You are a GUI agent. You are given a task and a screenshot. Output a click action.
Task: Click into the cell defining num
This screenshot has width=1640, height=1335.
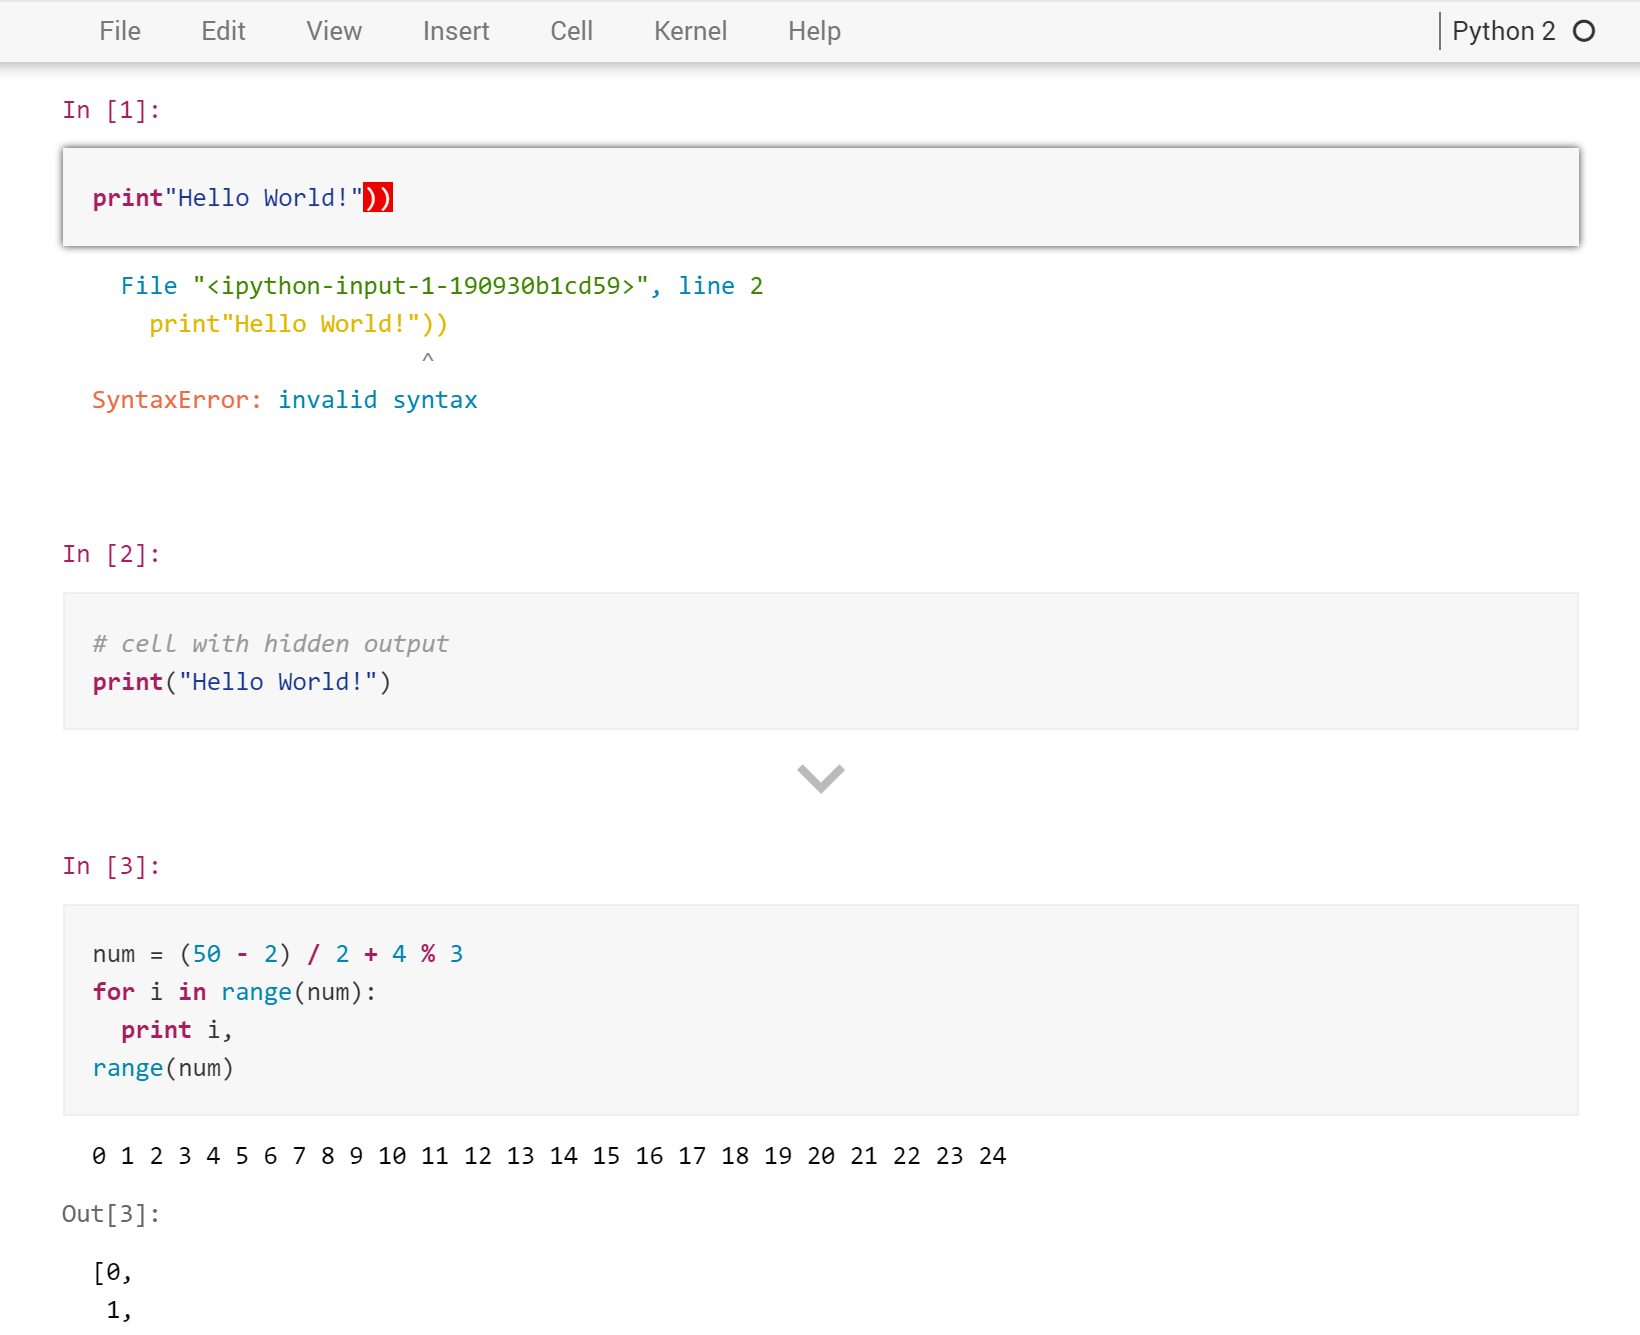click(820, 1010)
